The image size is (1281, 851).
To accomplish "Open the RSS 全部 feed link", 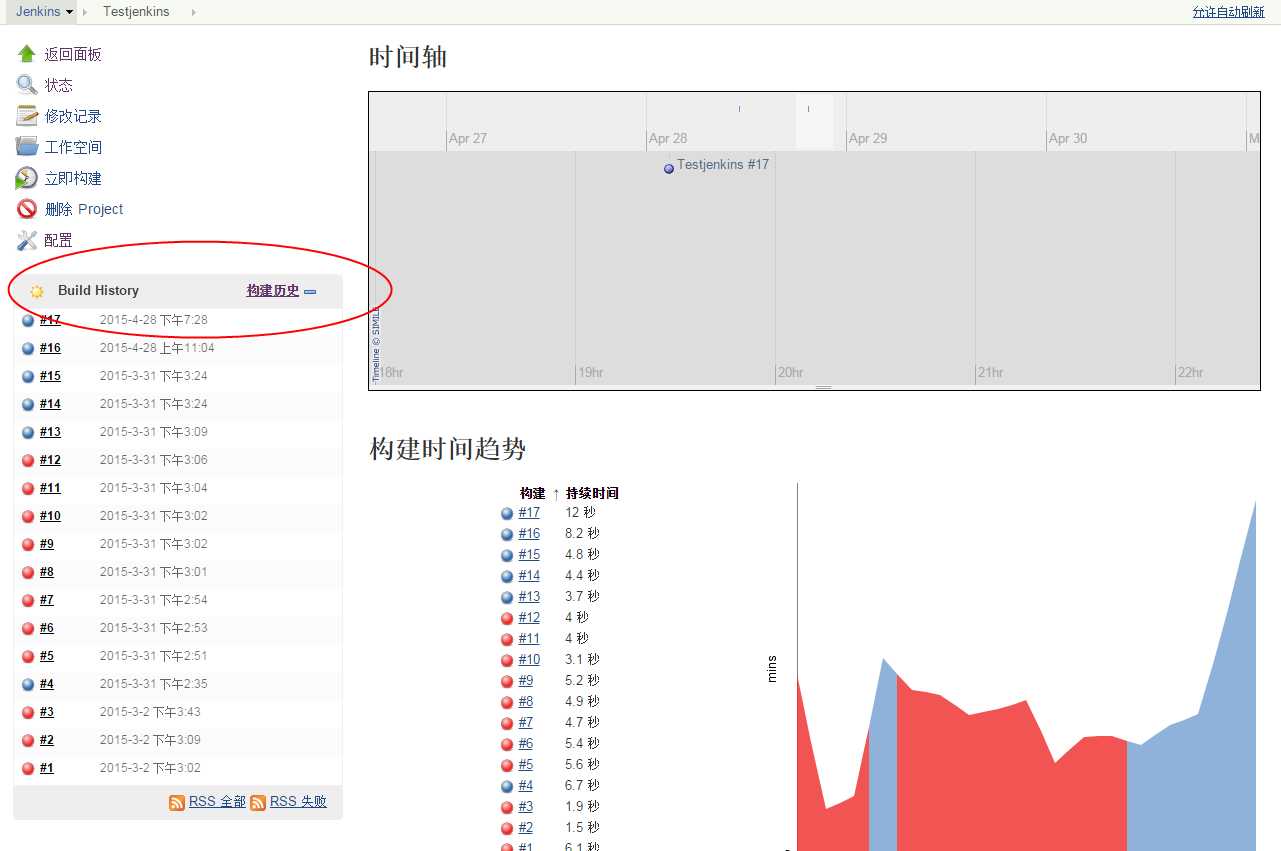I will pos(217,801).
